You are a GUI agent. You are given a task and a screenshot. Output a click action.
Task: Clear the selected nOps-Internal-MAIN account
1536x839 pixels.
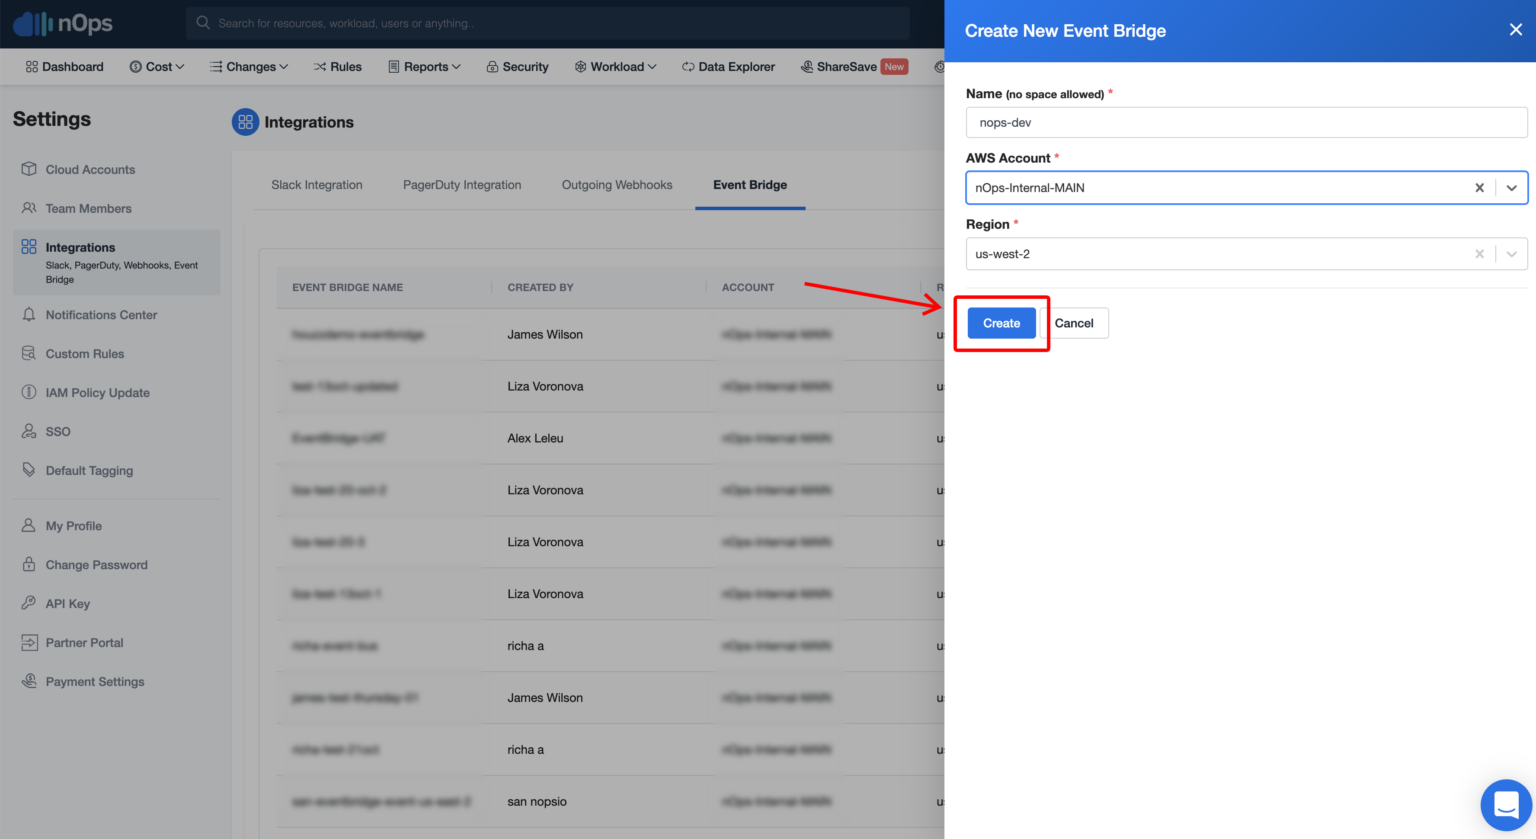coord(1479,187)
